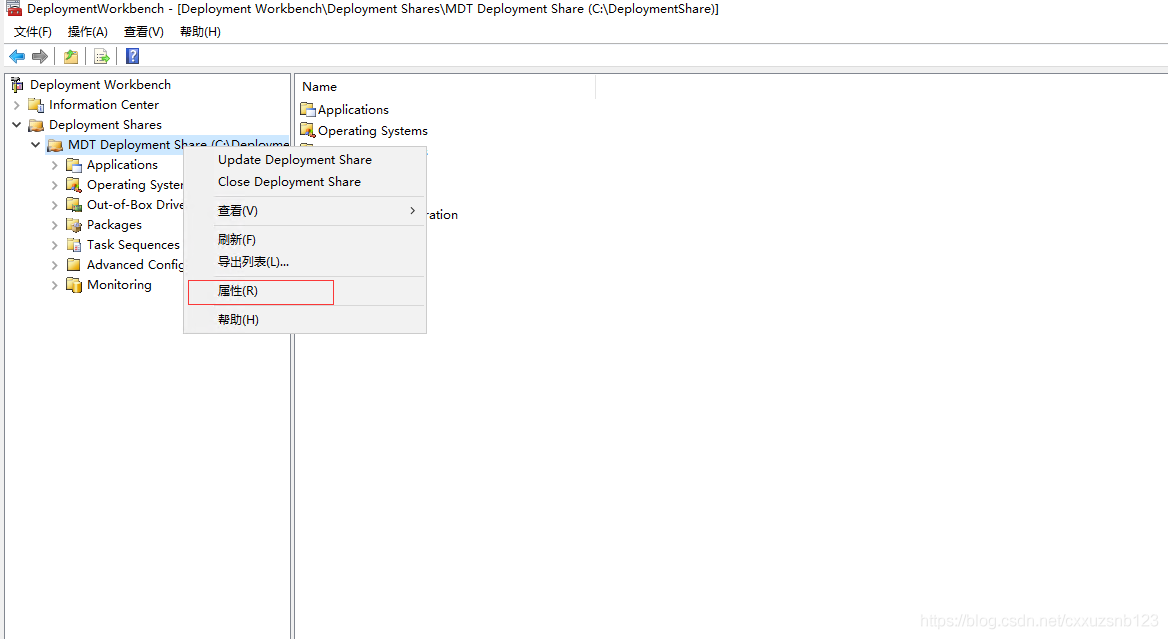Expand the Information Center node
Viewport: 1168px width, 639px height.
coord(16,105)
